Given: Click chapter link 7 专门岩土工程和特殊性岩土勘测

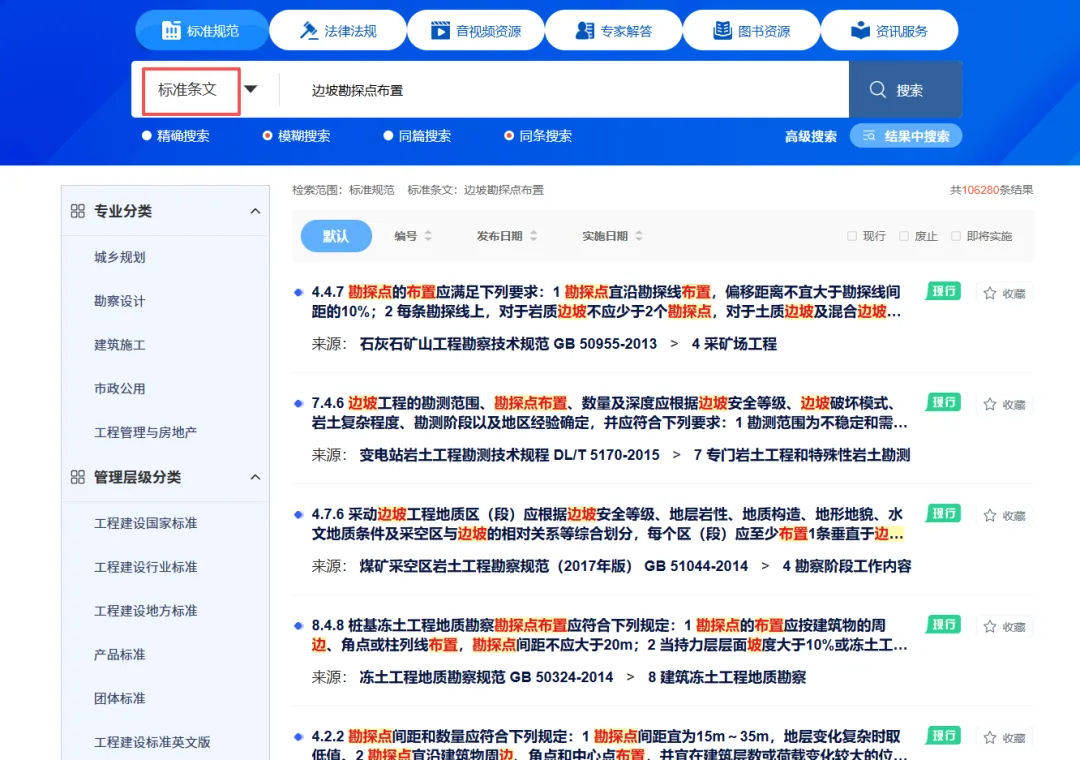Looking at the screenshot, I should (802, 455).
